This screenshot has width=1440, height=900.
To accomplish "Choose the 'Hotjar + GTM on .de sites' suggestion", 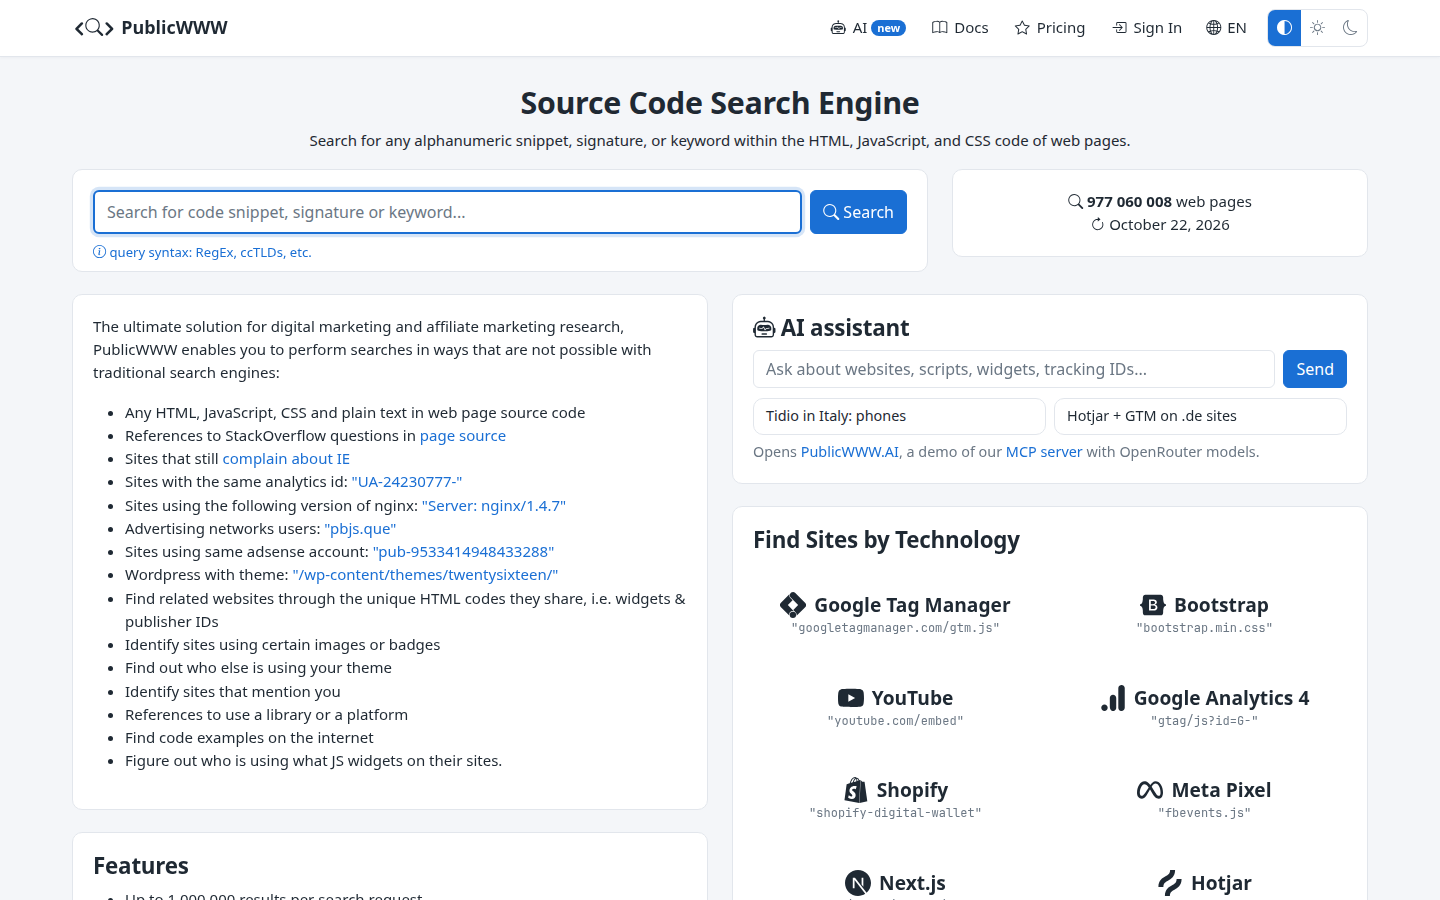I will [1200, 416].
